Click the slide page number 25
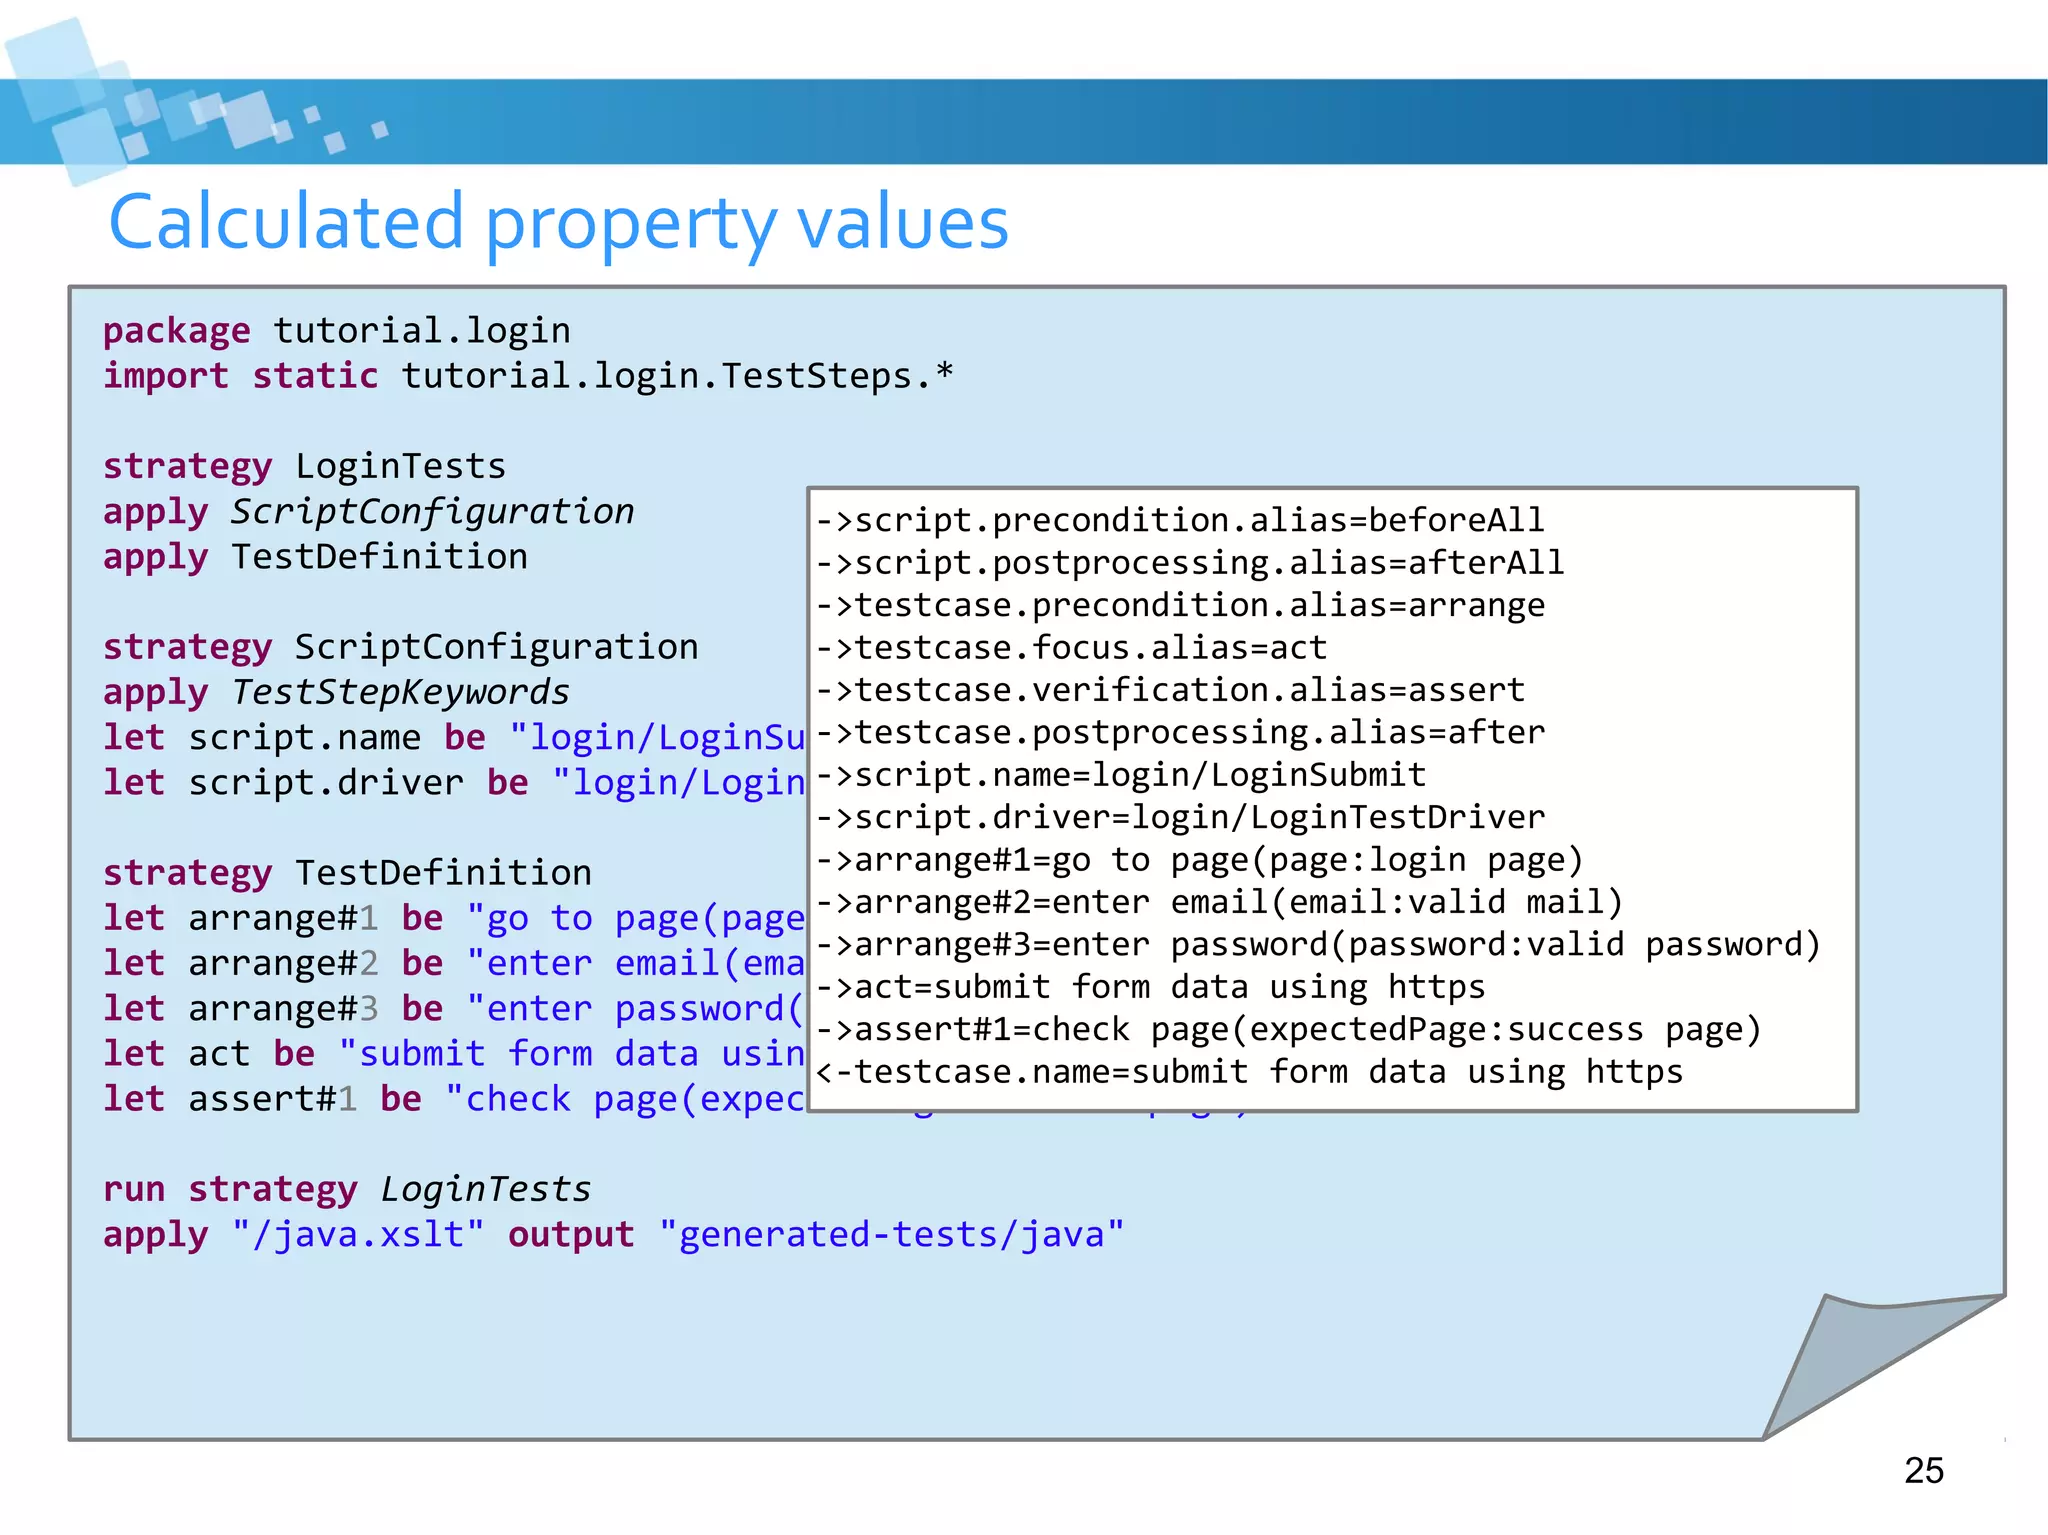This screenshot has height=1535, width=2048. coord(1924,1471)
